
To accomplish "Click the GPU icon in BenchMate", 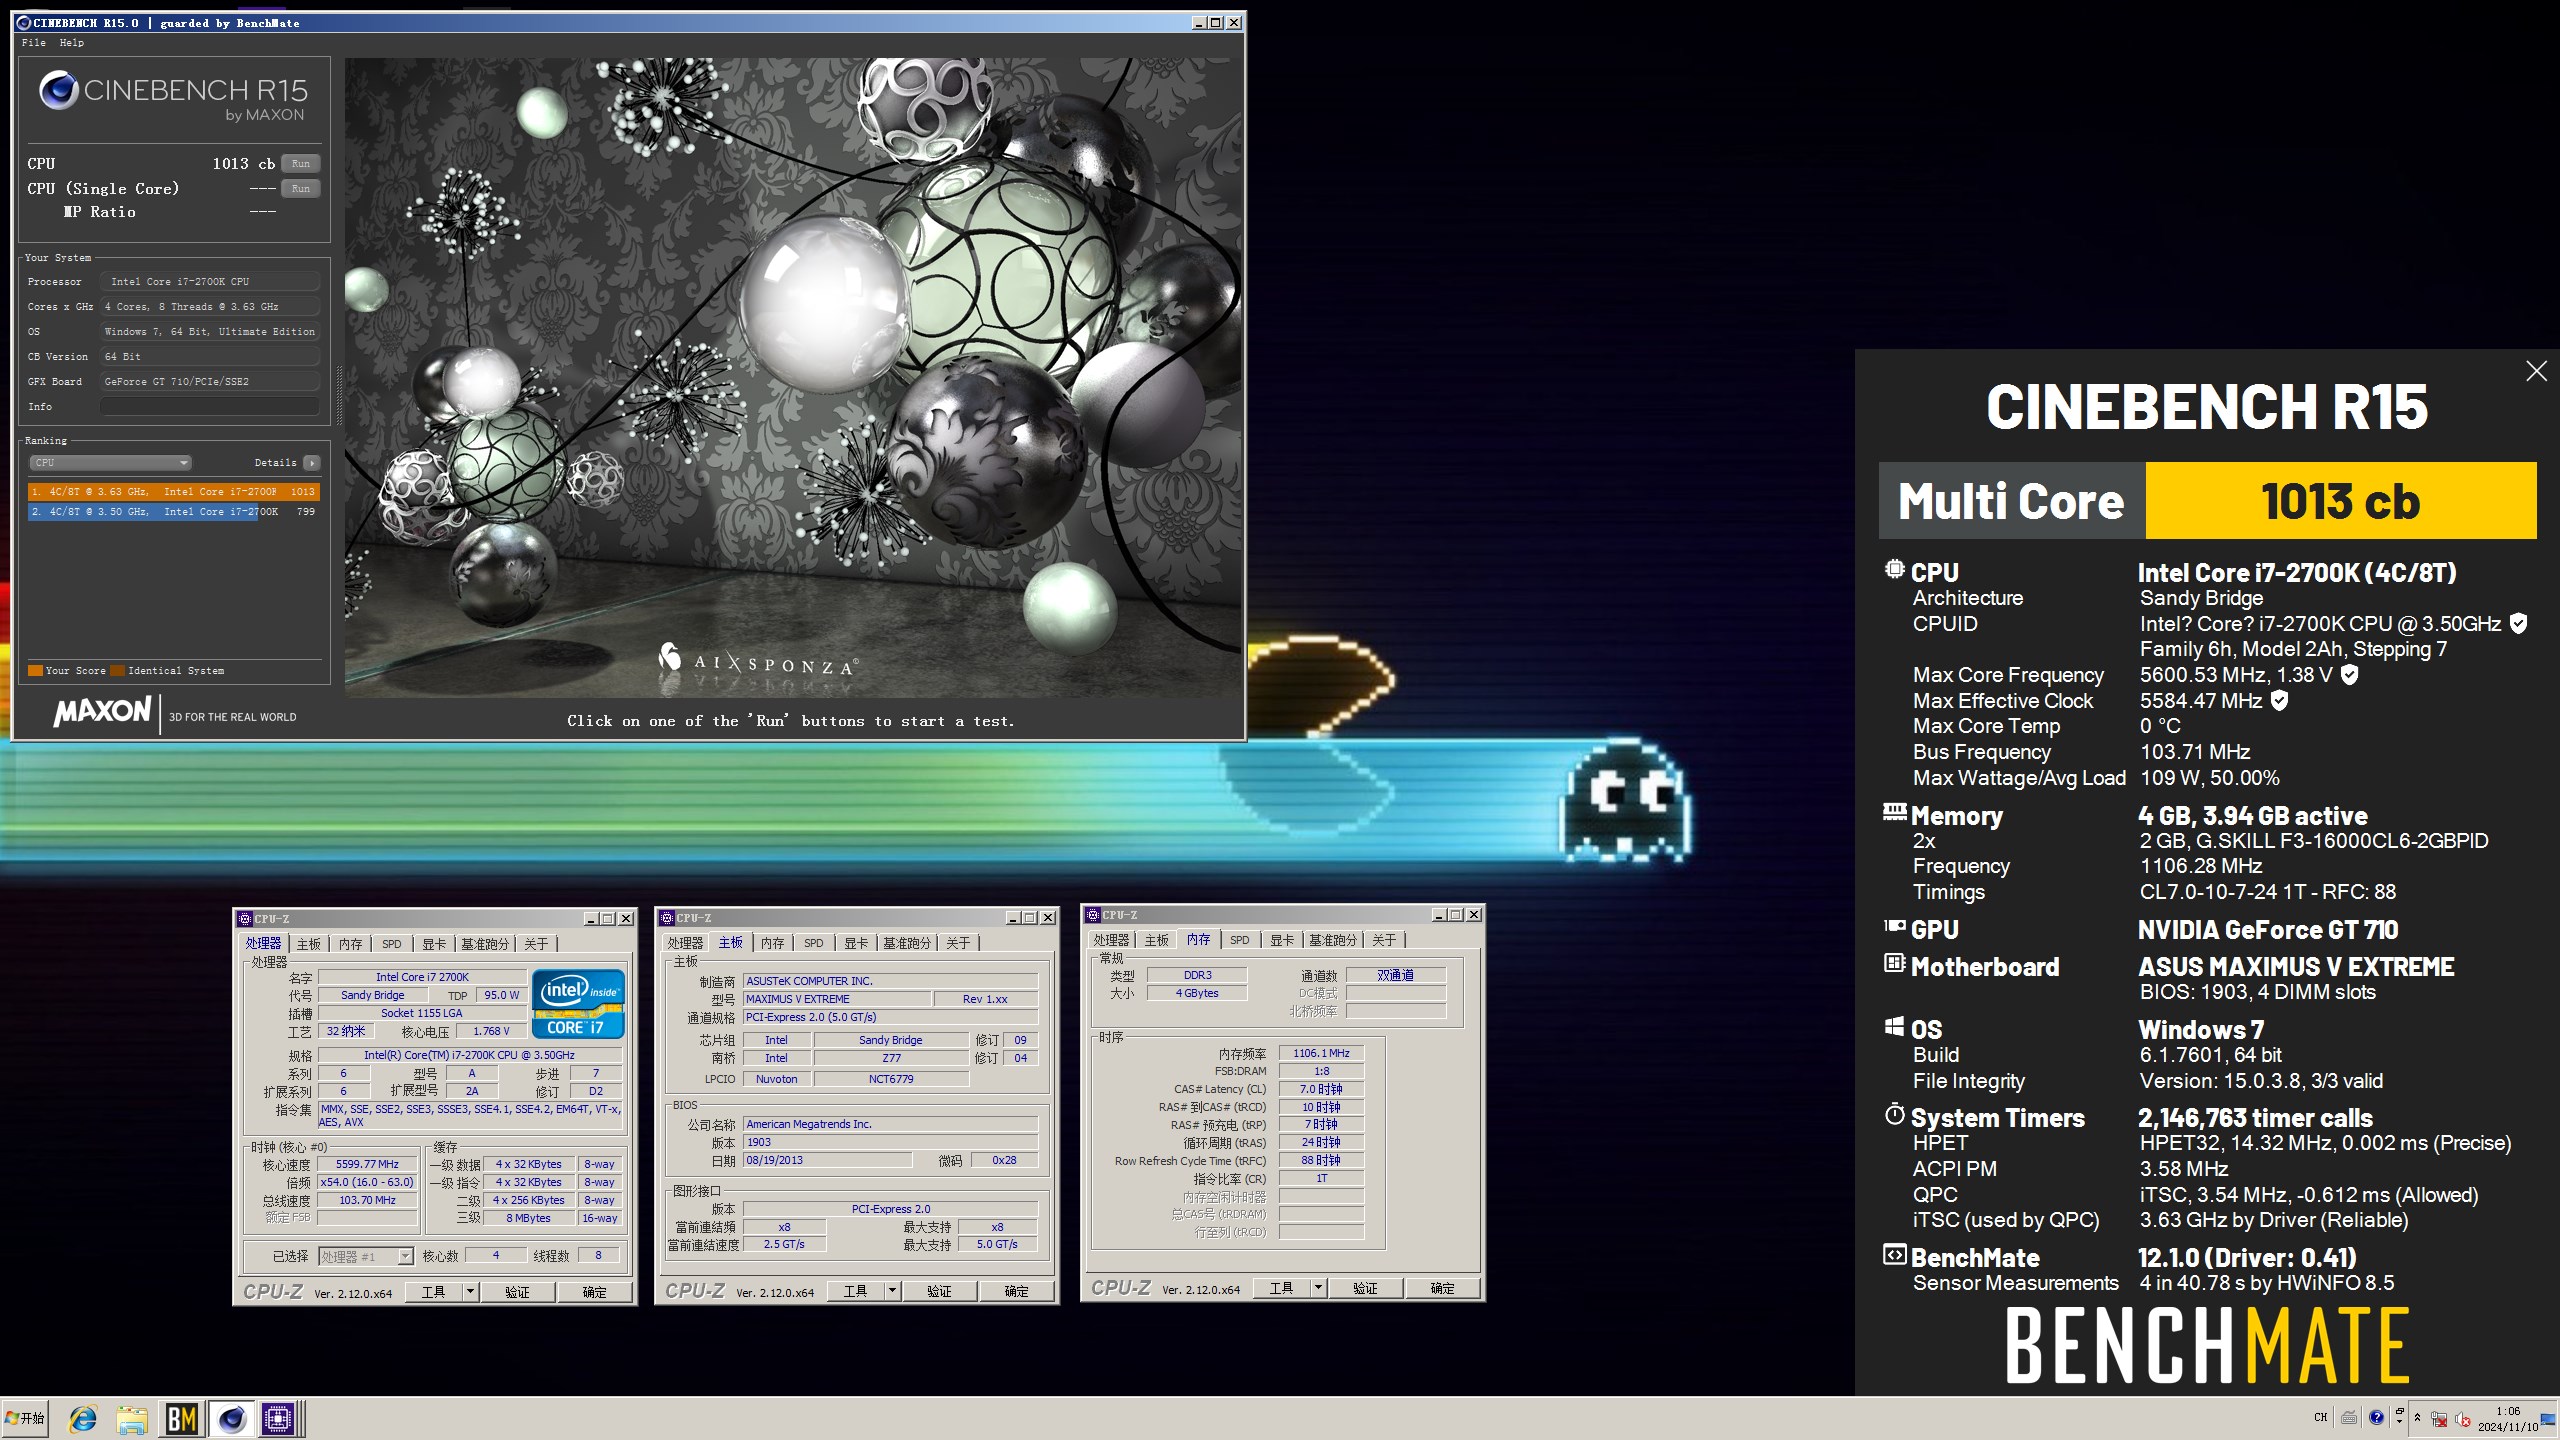I will point(1894,926).
